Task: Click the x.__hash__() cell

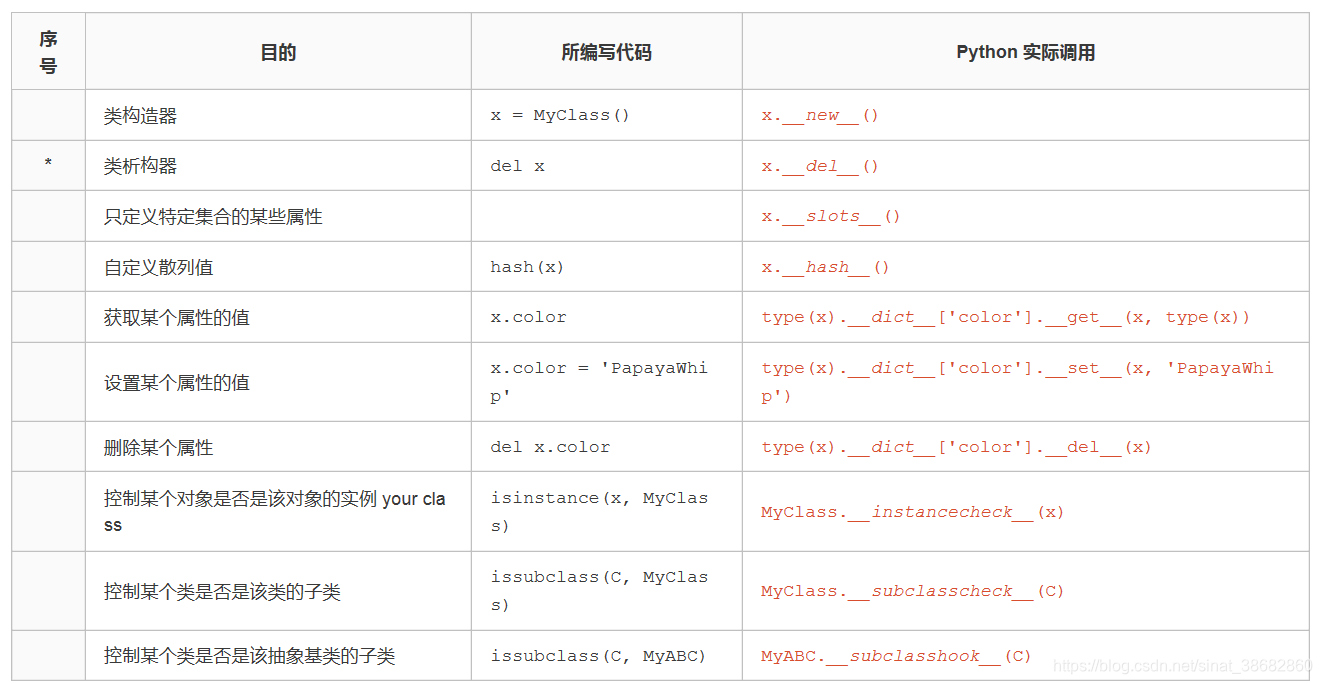Action: [x=1025, y=267]
